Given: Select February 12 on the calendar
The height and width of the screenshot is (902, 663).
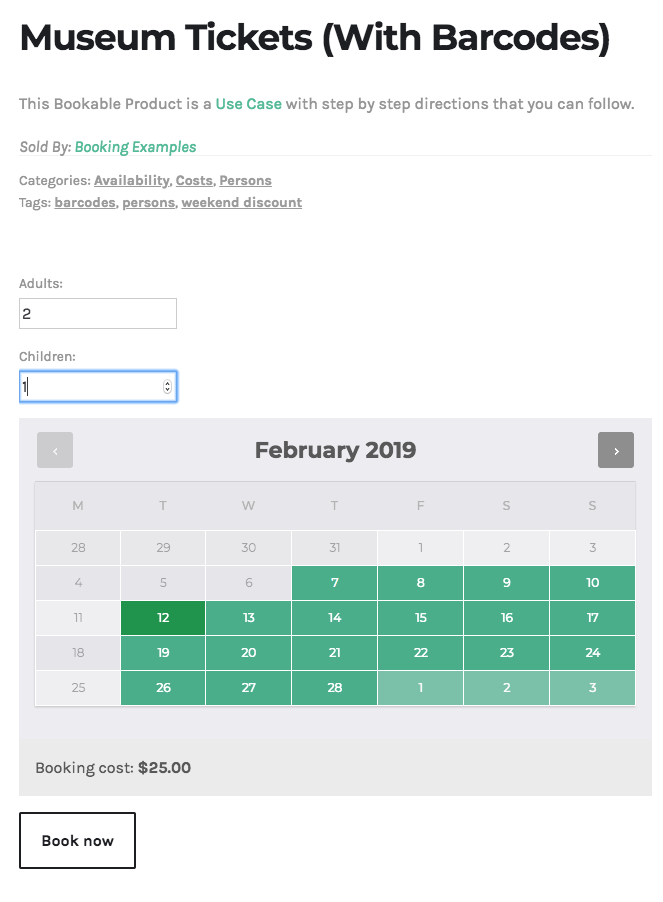Looking at the screenshot, I should pyautogui.click(x=163, y=618).
